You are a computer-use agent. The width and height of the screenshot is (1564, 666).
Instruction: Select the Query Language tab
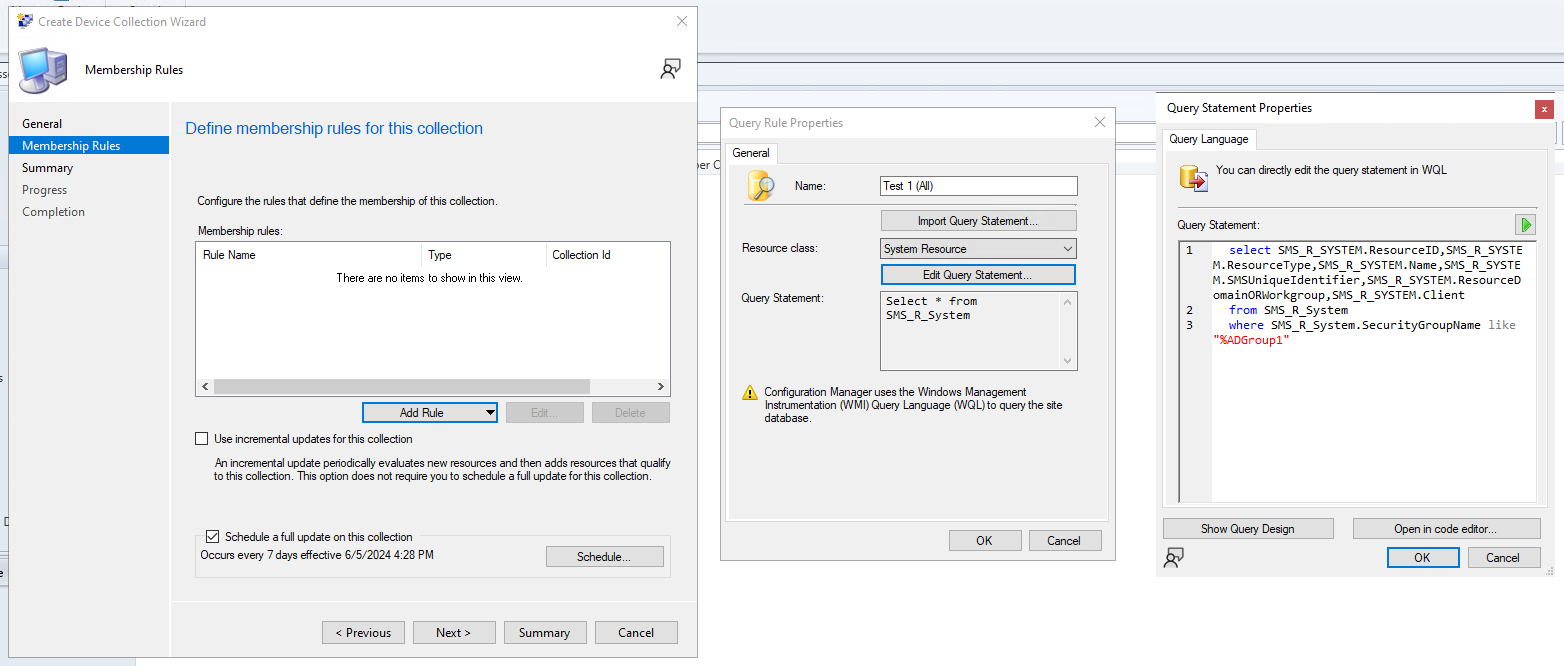click(x=1208, y=139)
